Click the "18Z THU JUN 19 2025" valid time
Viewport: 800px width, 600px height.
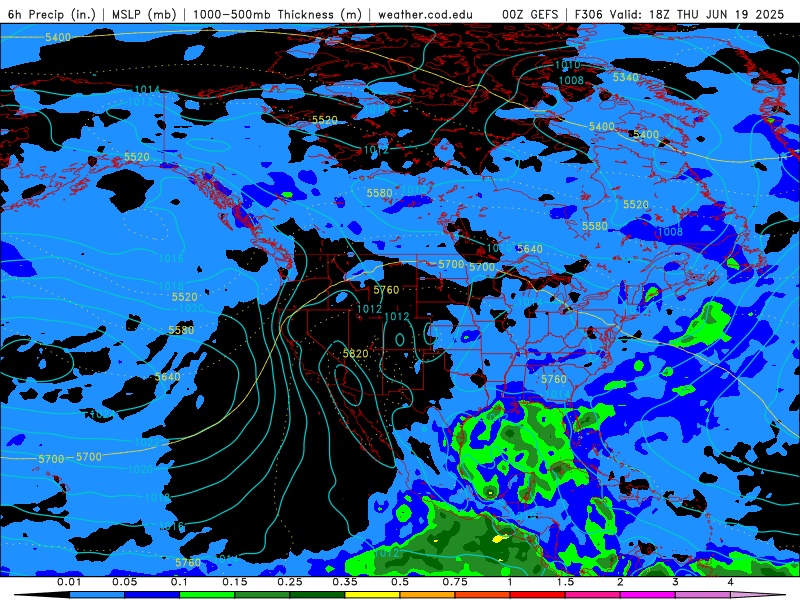716,14
